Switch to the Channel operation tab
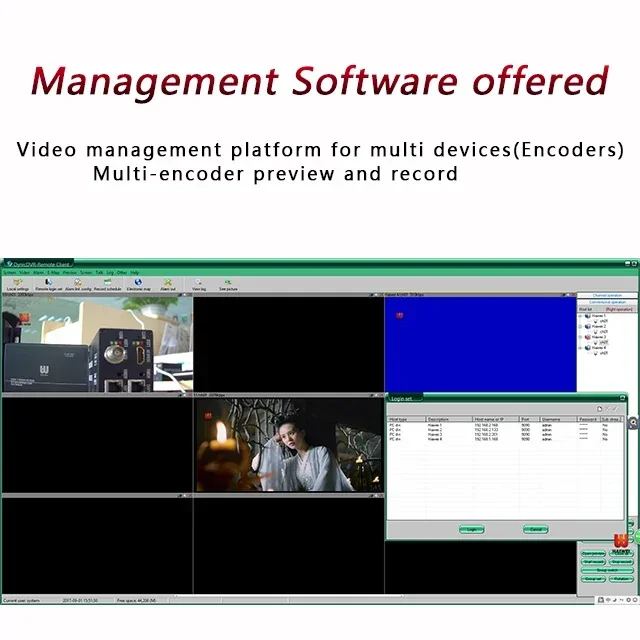The image size is (640, 640). click(607, 295)
